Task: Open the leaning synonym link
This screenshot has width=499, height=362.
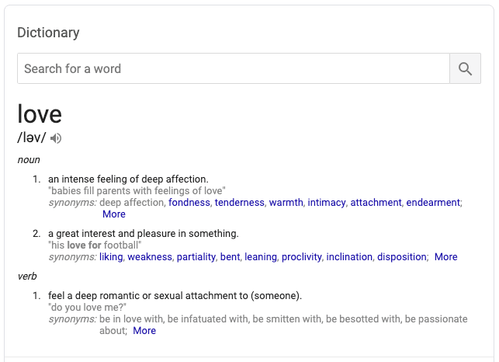Action: (x=261, y=257)
